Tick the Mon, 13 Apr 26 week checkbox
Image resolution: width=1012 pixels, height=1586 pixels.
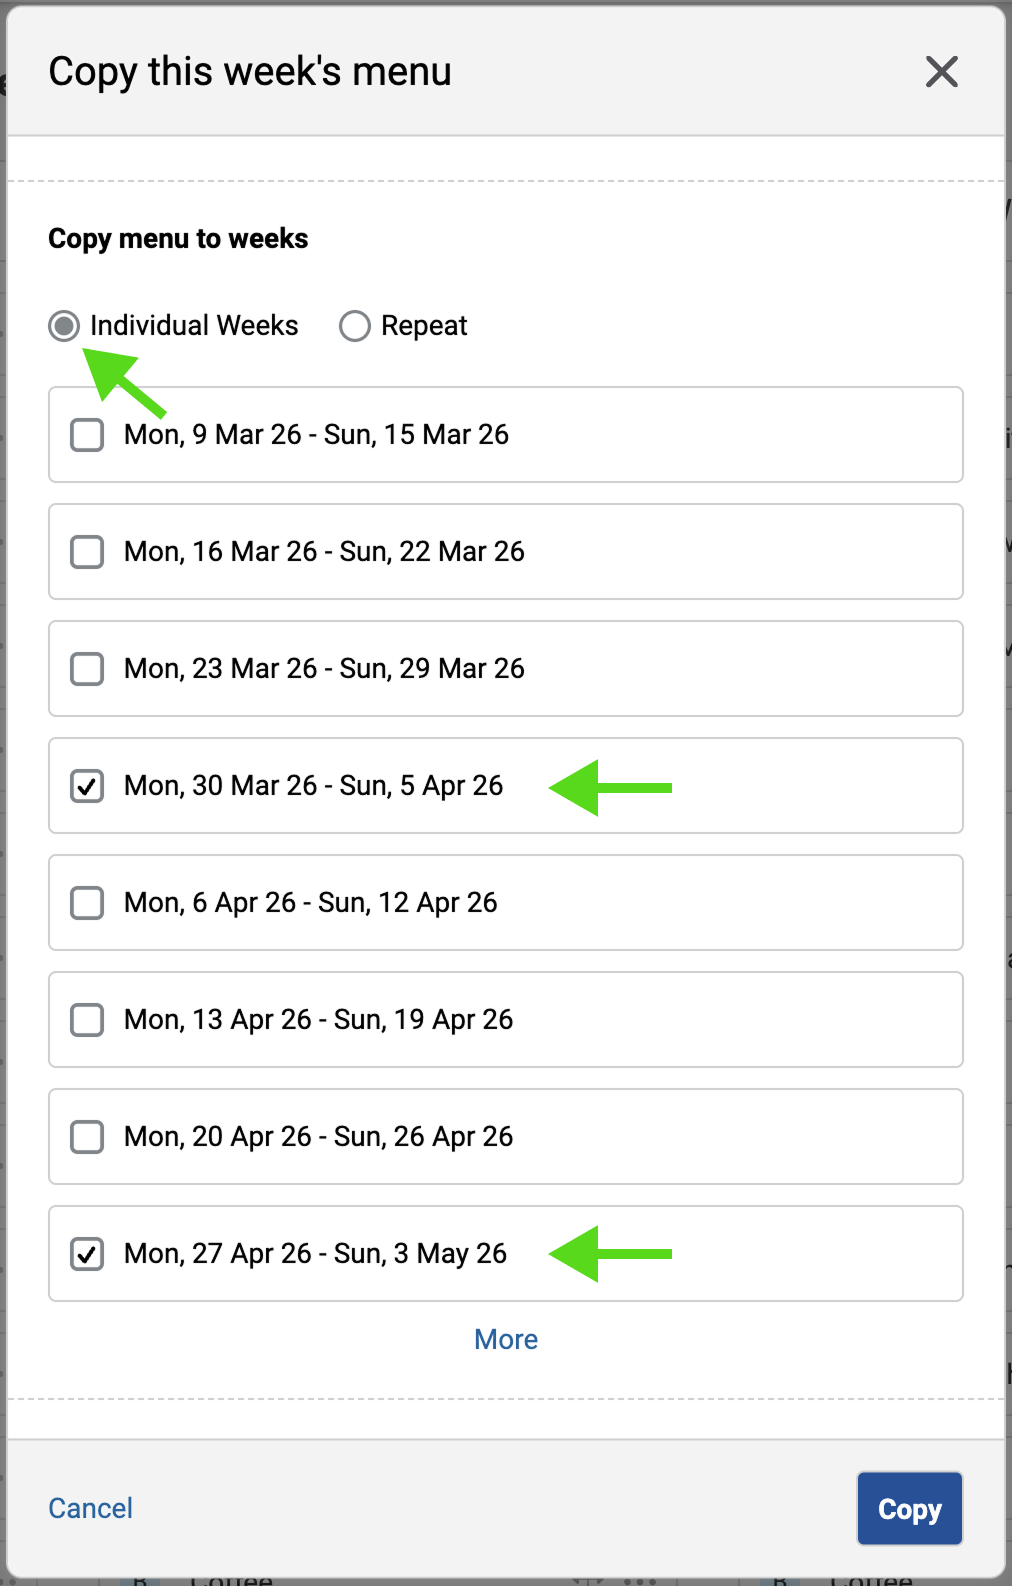click(x=87, y=1020)
